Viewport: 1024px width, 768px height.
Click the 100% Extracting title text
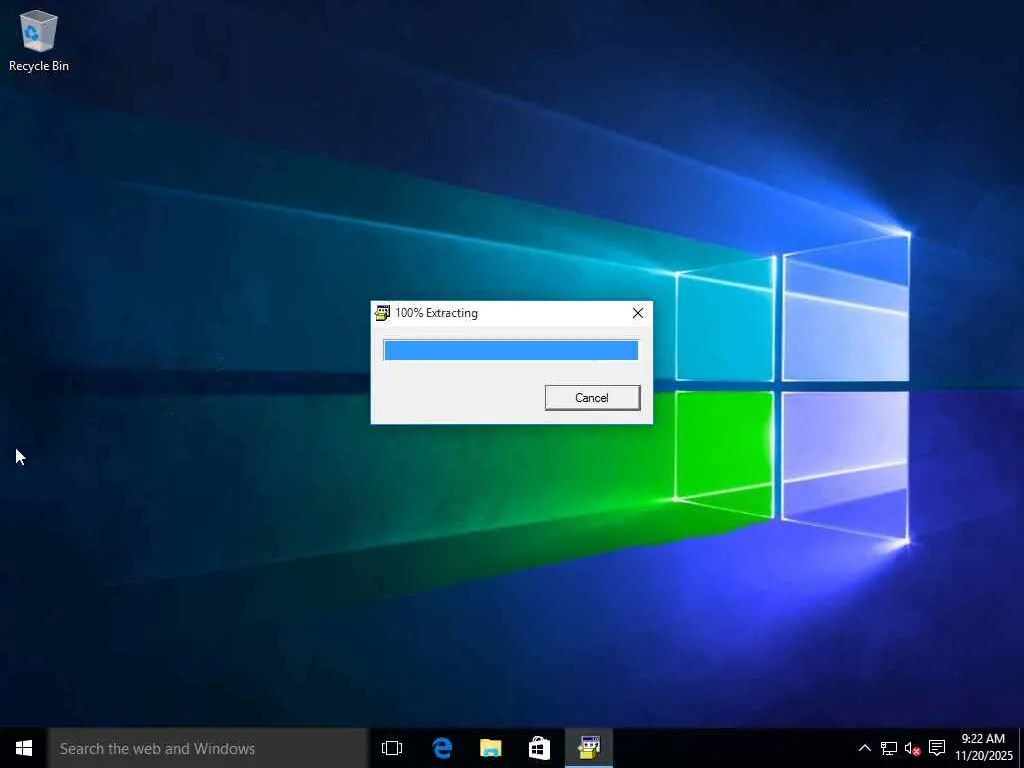pyautogui.click(x=436, y=313)
